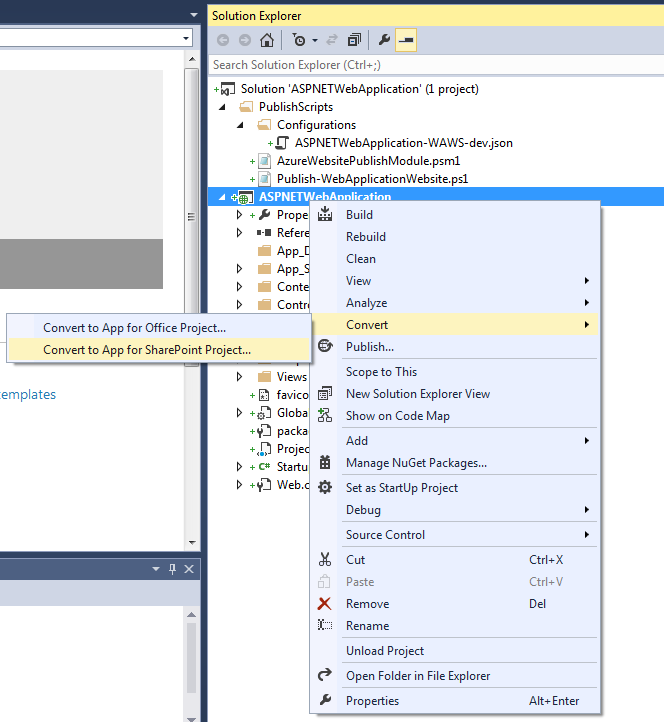Click the pin icon on bottom panel

(173, 569)
